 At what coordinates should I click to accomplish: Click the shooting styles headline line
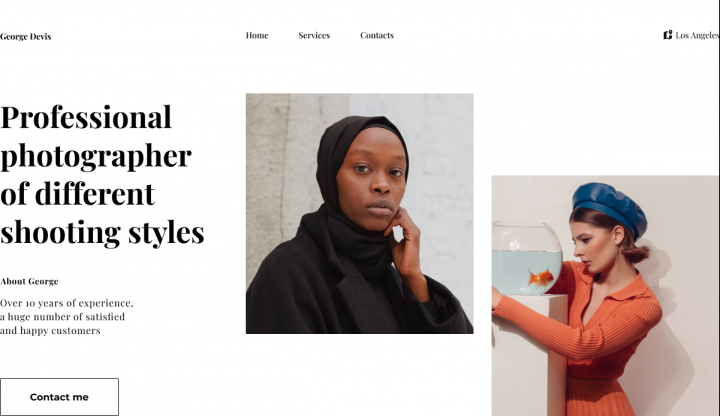[102, 233]
